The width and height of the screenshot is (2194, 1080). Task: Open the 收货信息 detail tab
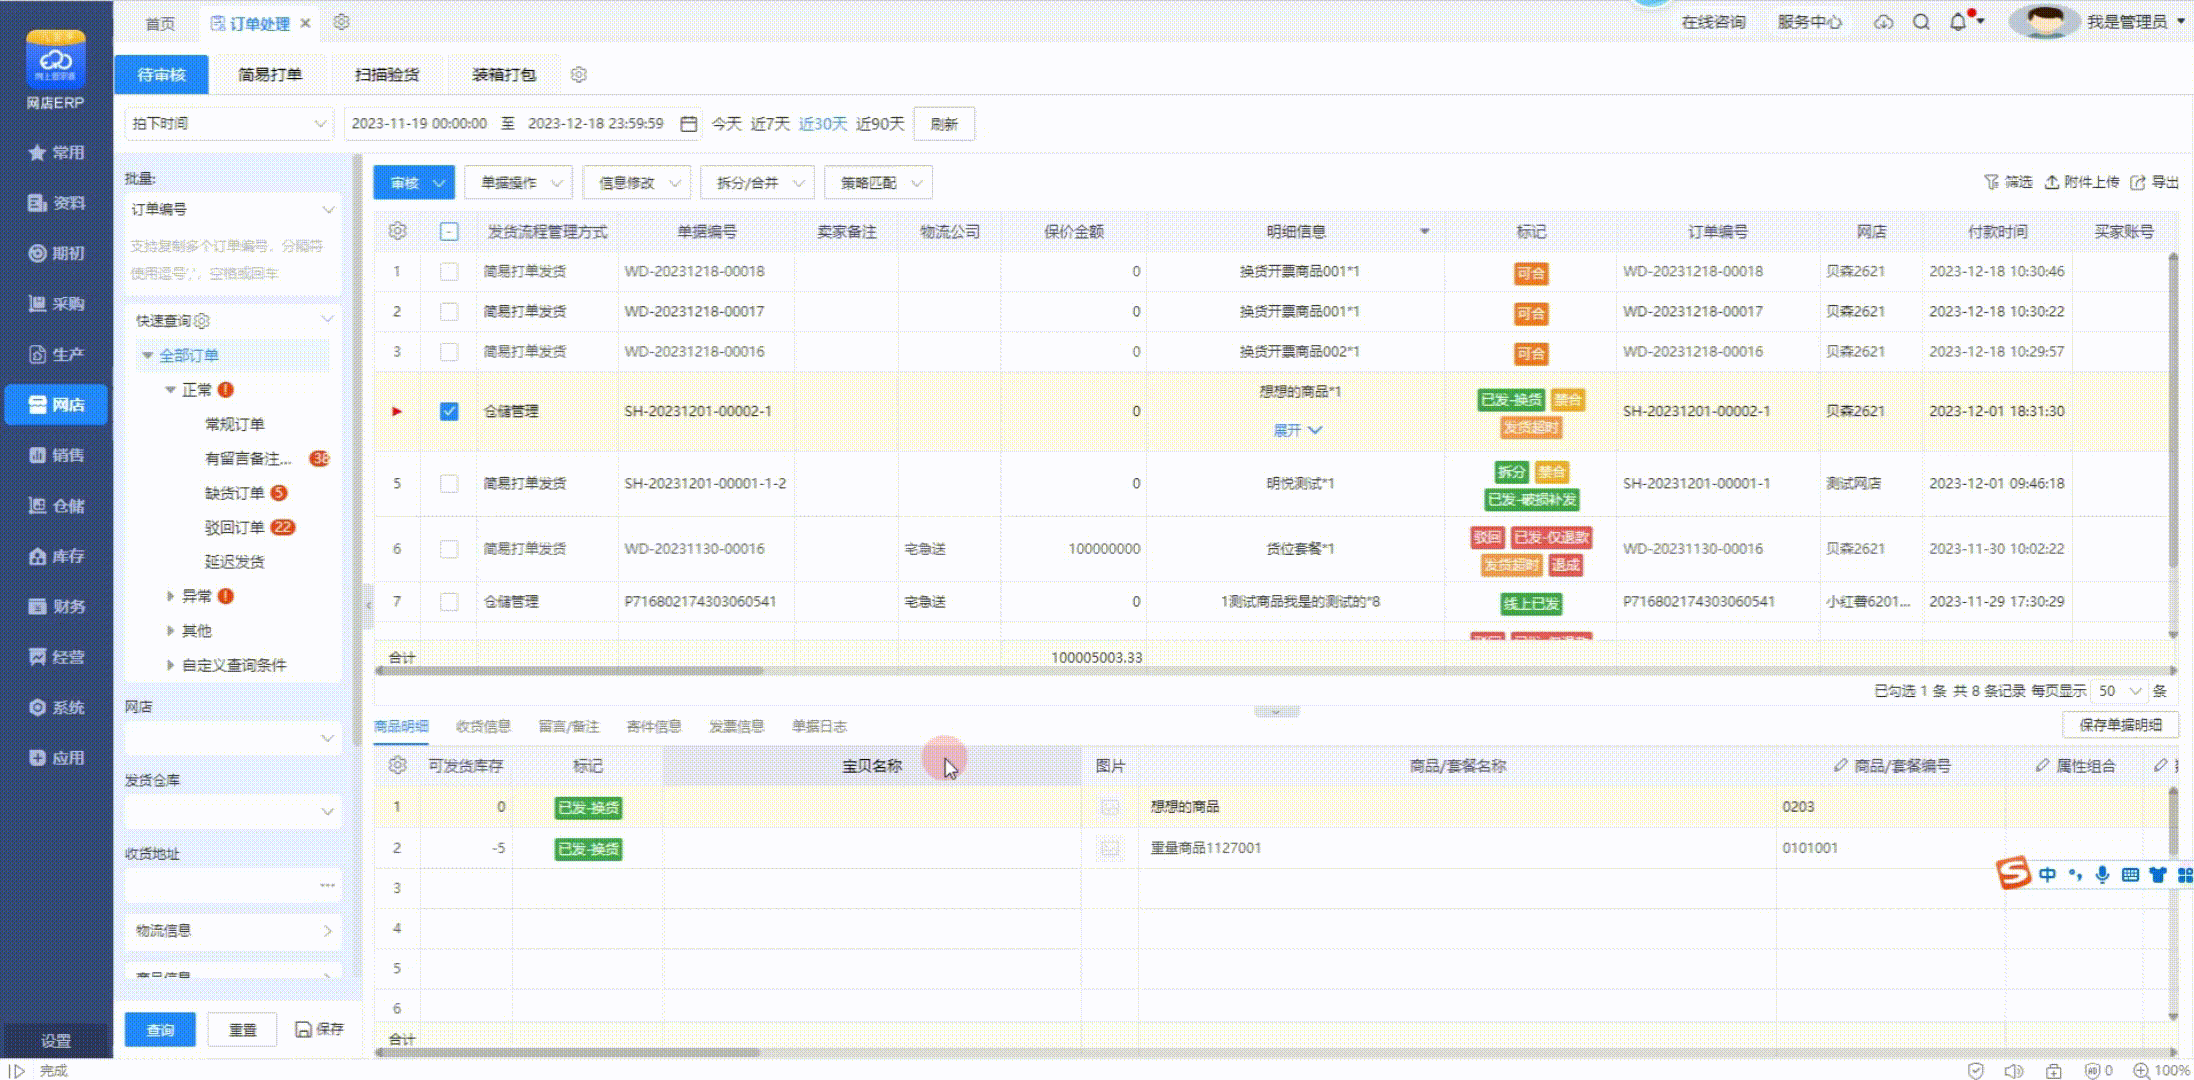pos(483,726)
